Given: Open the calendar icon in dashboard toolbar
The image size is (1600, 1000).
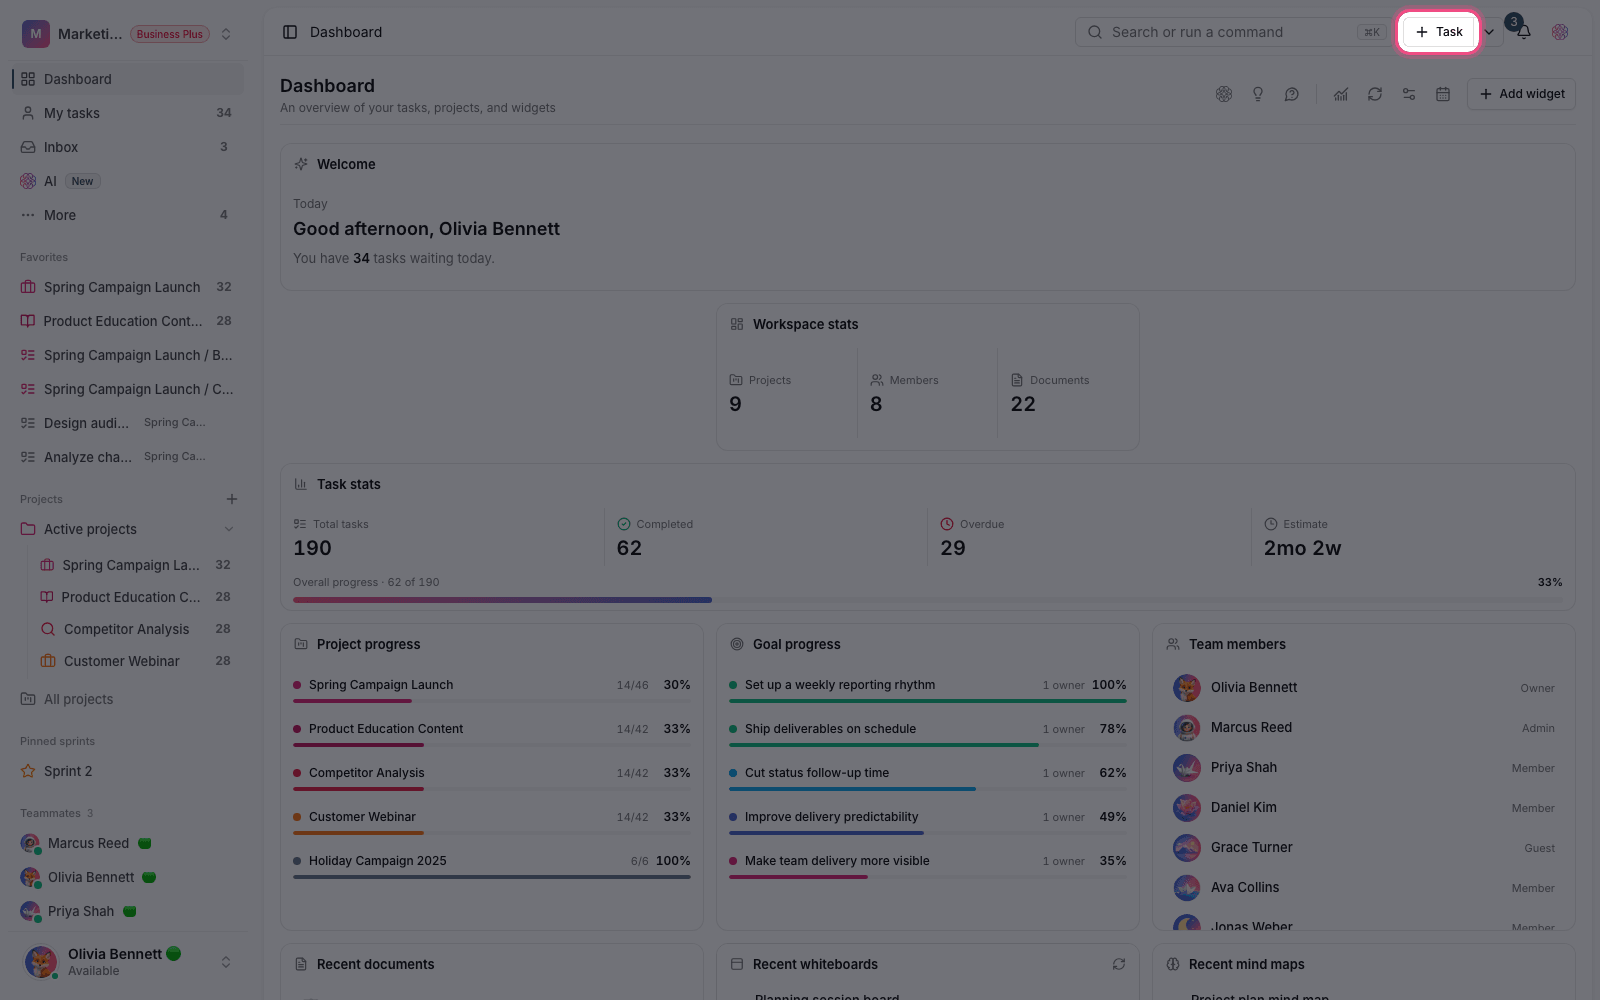Looking at the screenshot, I should click(x=1443, y=94).
